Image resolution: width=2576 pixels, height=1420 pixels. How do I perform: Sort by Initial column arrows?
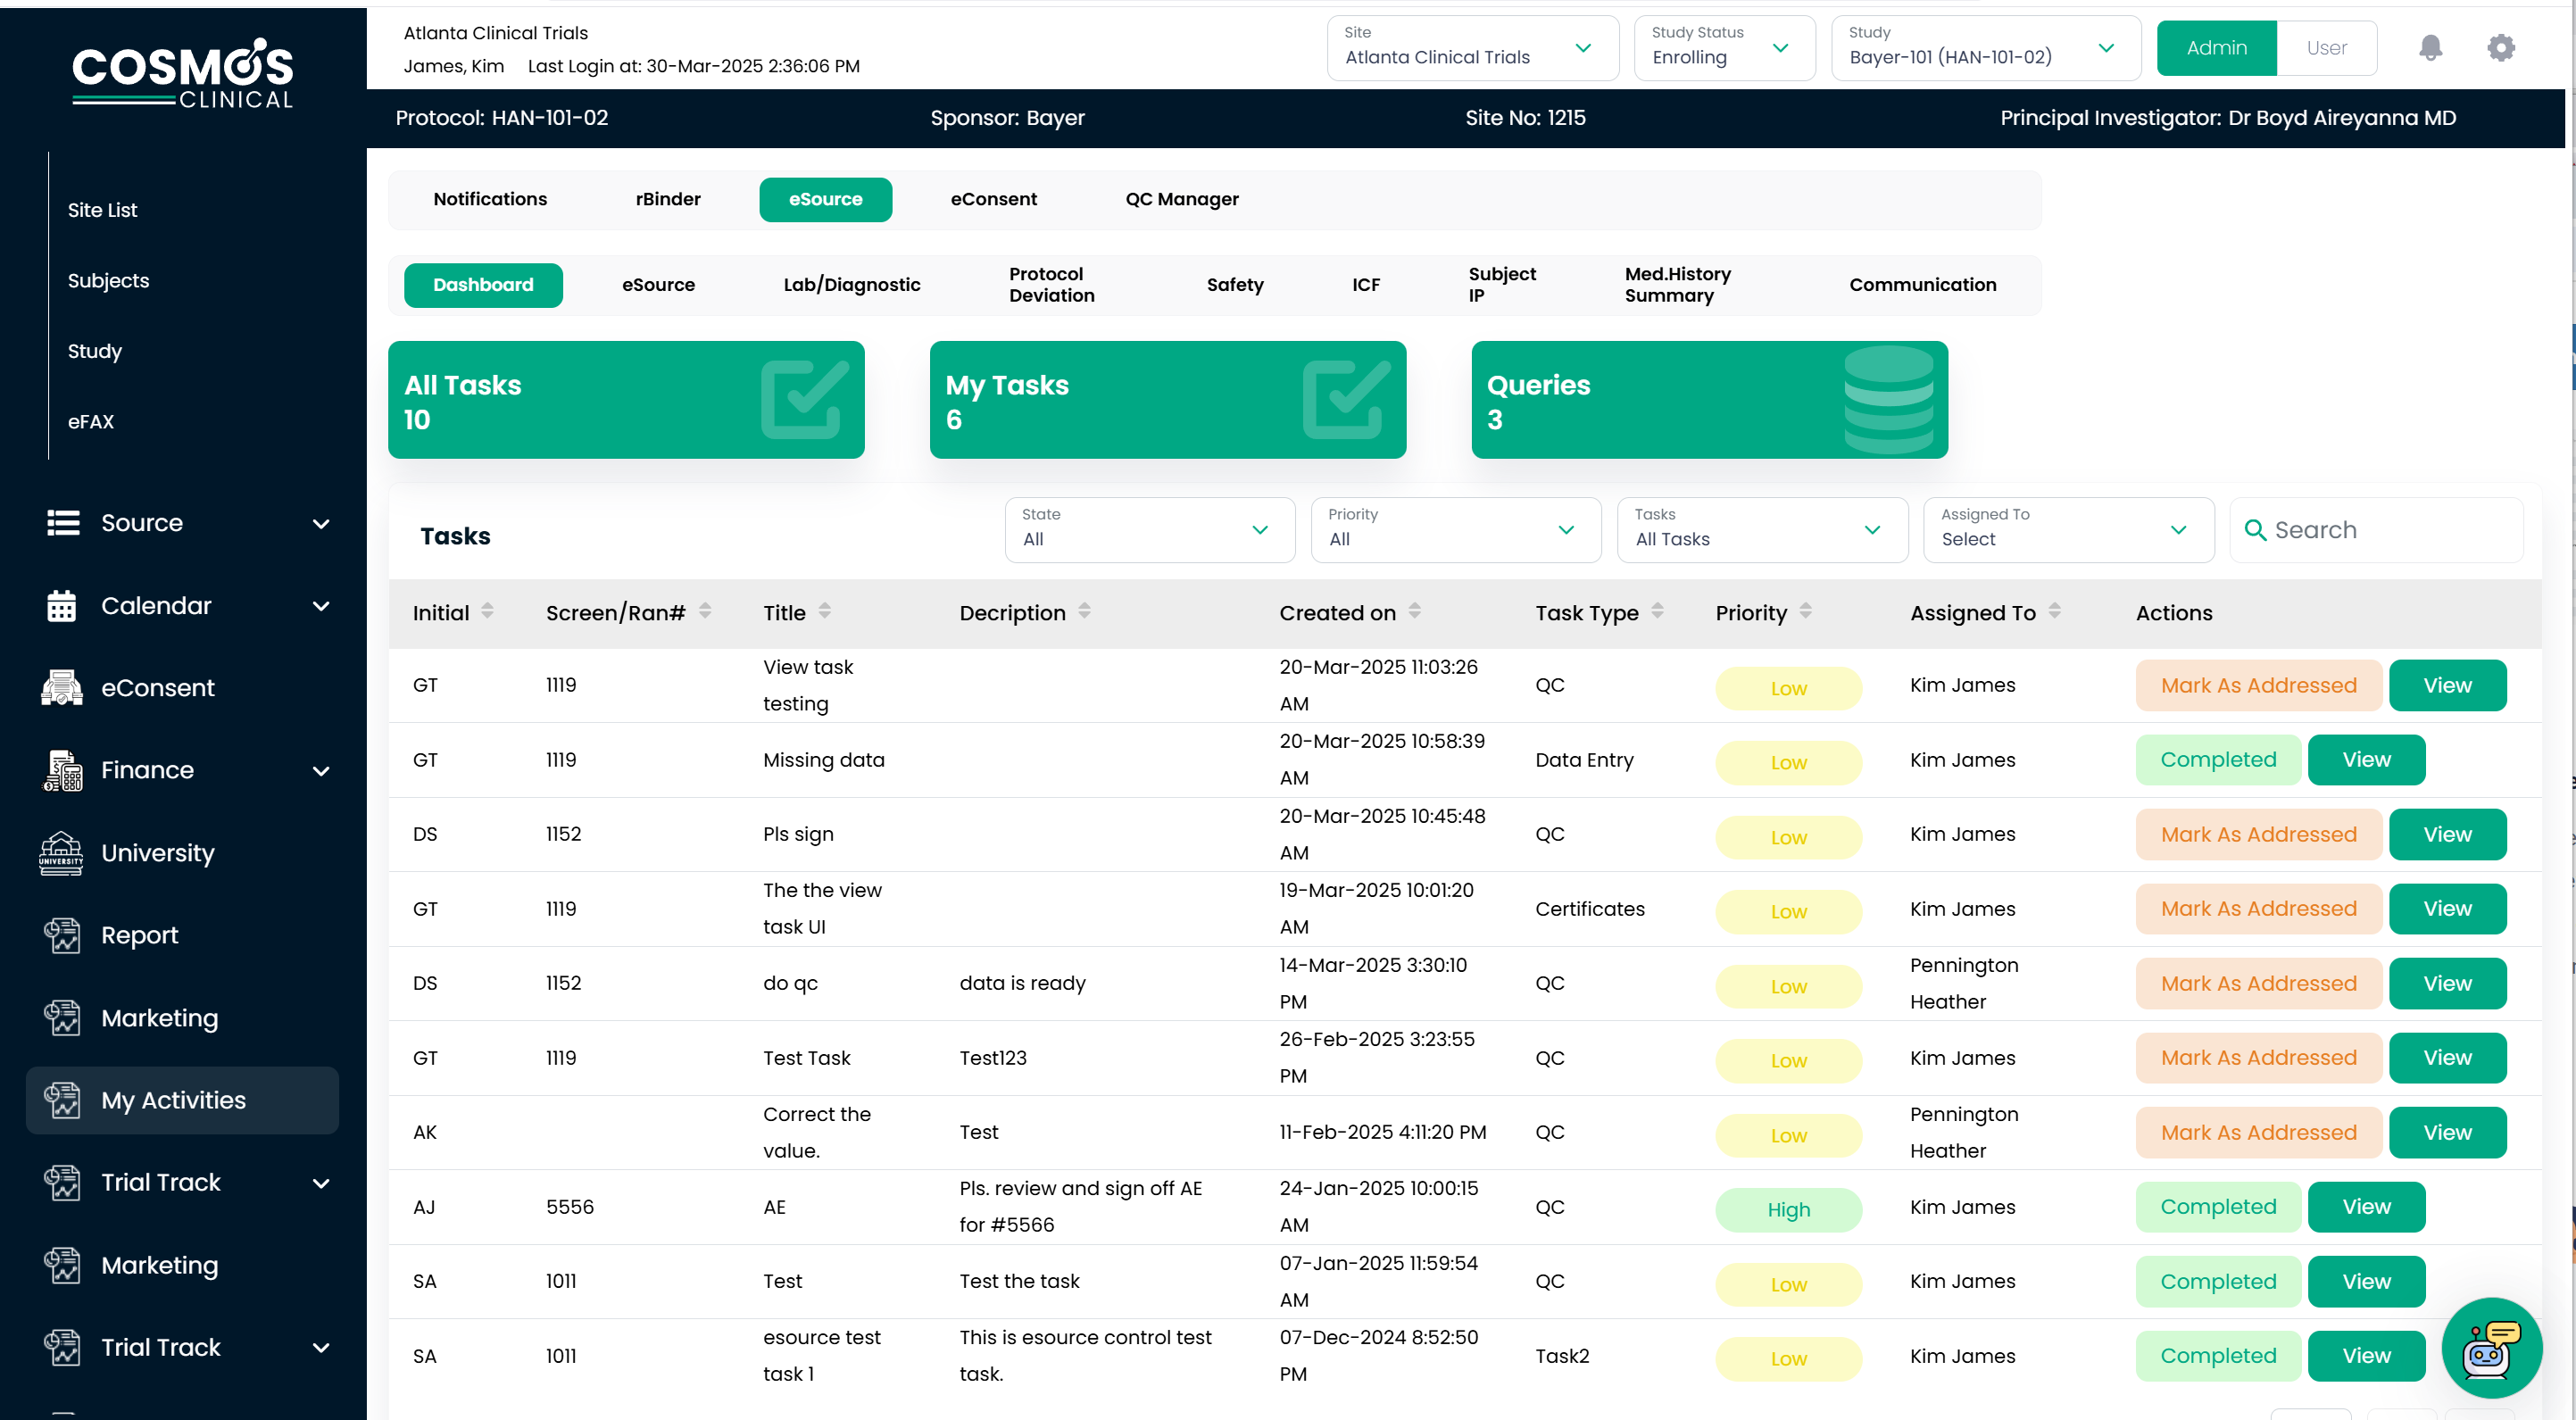click(487, 611)
